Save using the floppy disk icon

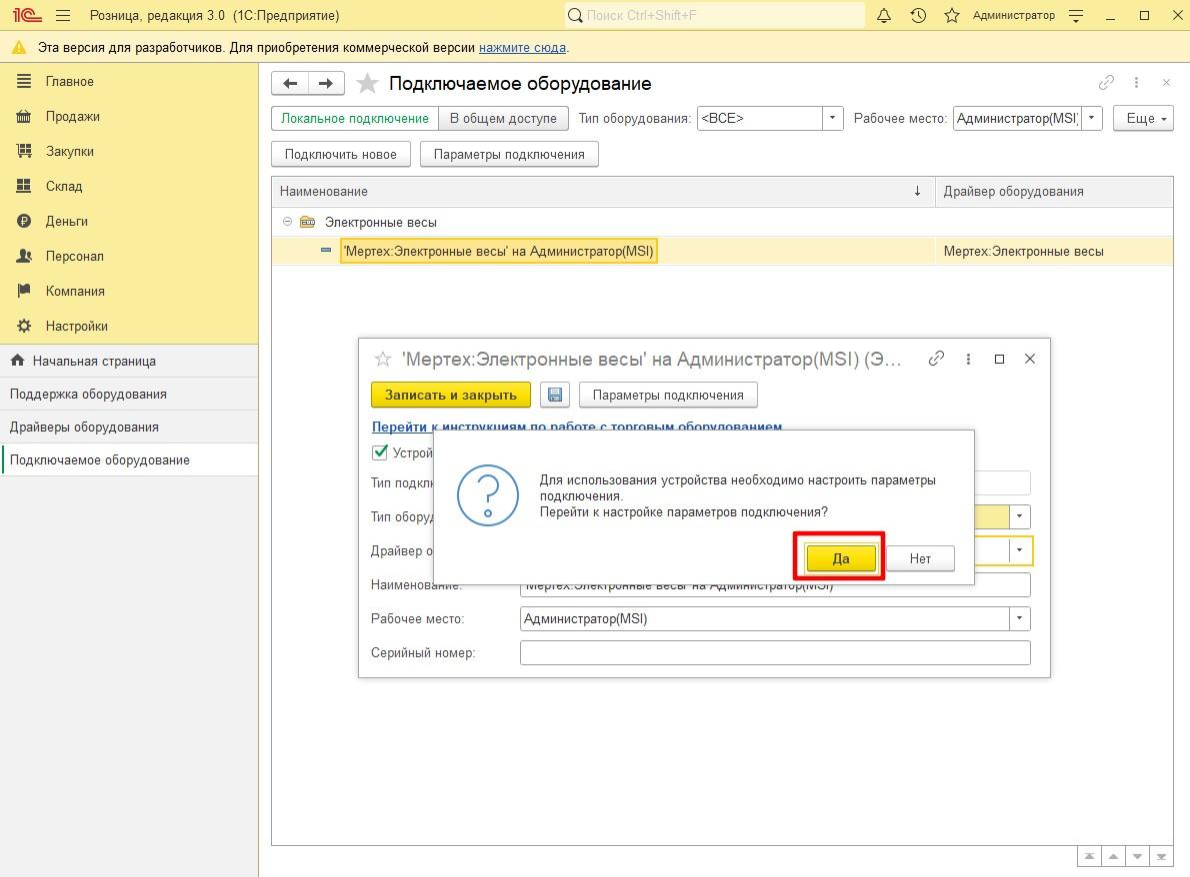click(555, 395)
